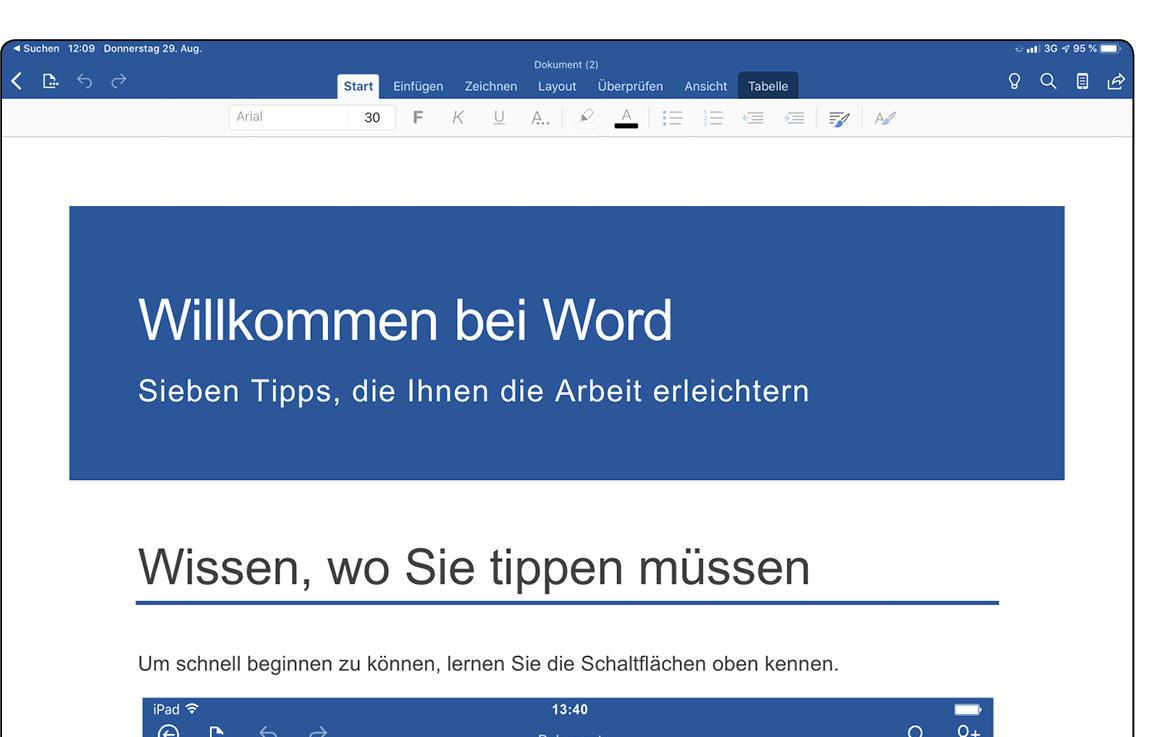This screenshot has height=737, width=1168.
Task: Return to Suchen app via status bar
Action: pos(36,48)
